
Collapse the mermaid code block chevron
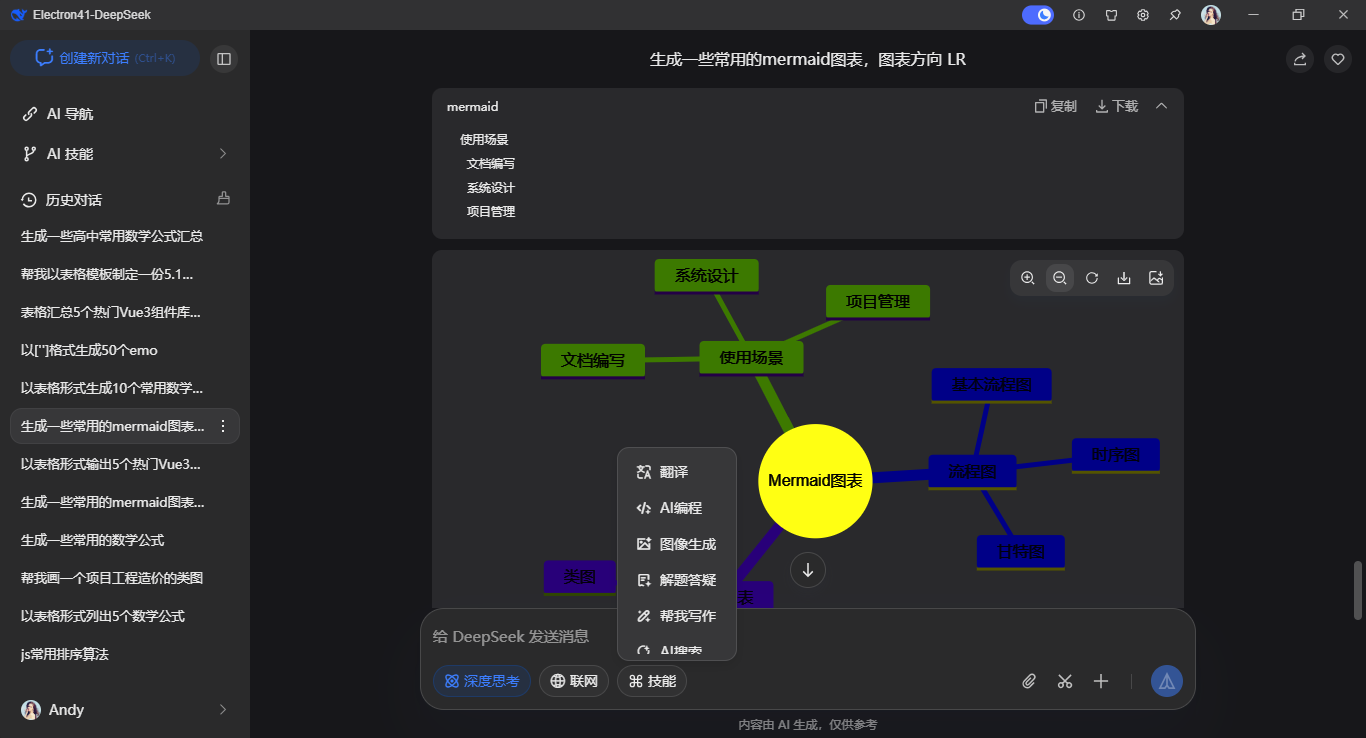(1161, 106)
